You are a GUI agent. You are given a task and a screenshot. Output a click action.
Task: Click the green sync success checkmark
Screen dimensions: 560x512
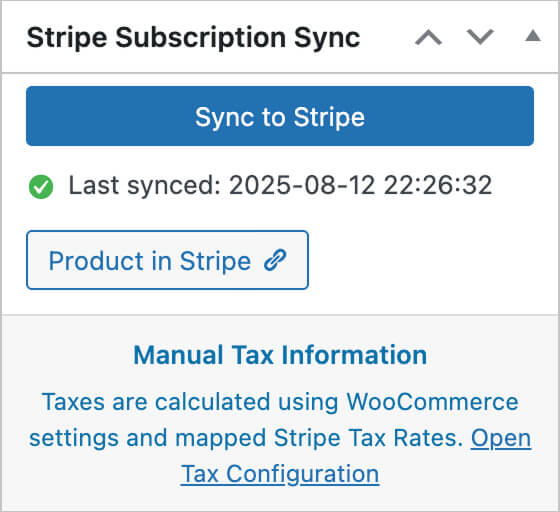click(x=41, y=187)
